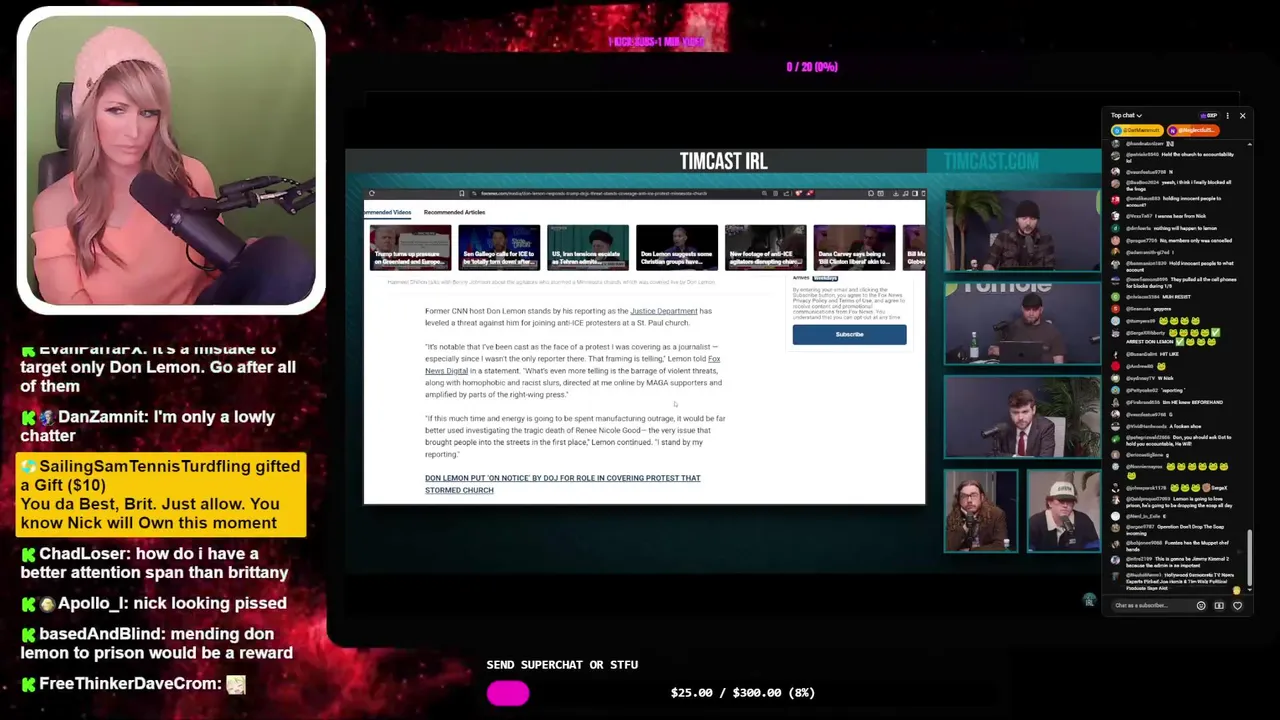Viewport: 1280px width, 720px height.
Task: Switch to Recommended Videos tab
Action: click(x=388, y=212)
